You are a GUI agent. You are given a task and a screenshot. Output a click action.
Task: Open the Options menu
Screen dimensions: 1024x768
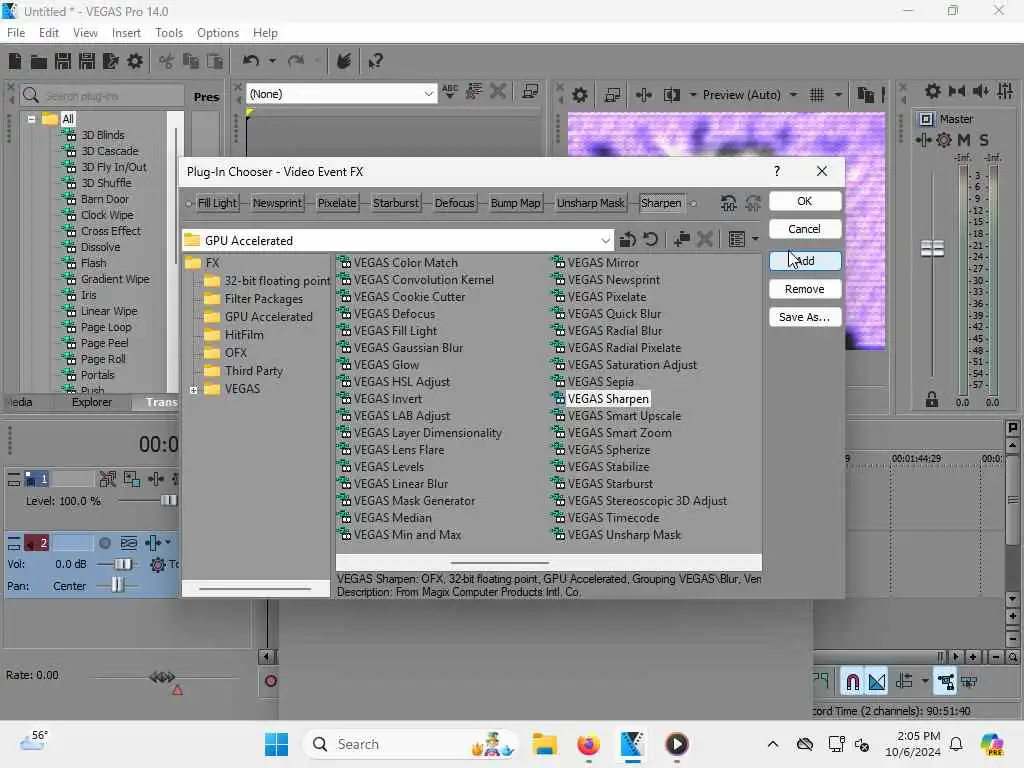coord(217,33)
